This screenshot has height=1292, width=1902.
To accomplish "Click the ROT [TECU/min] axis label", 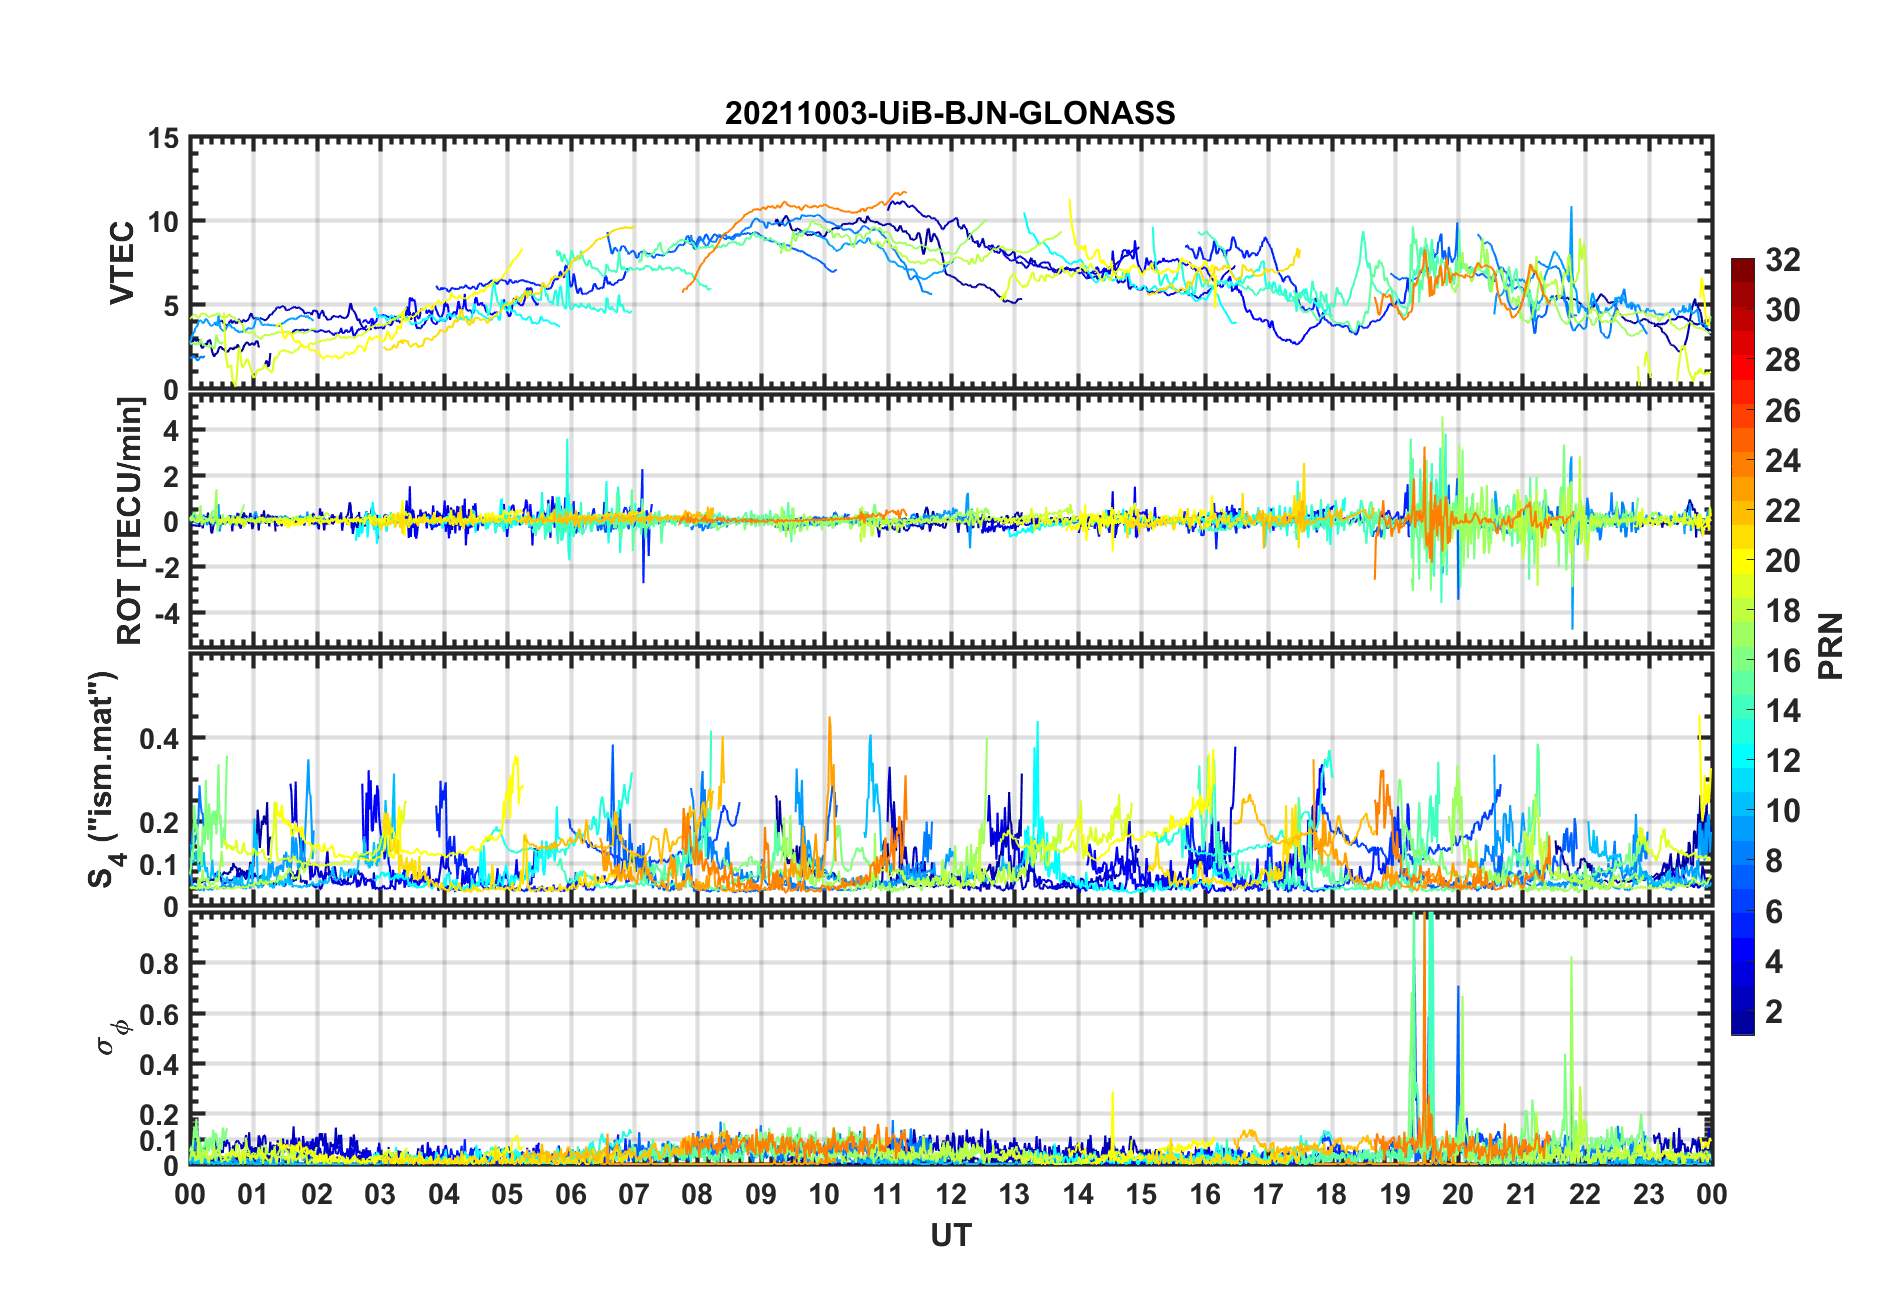I will [x=131, y=521].
